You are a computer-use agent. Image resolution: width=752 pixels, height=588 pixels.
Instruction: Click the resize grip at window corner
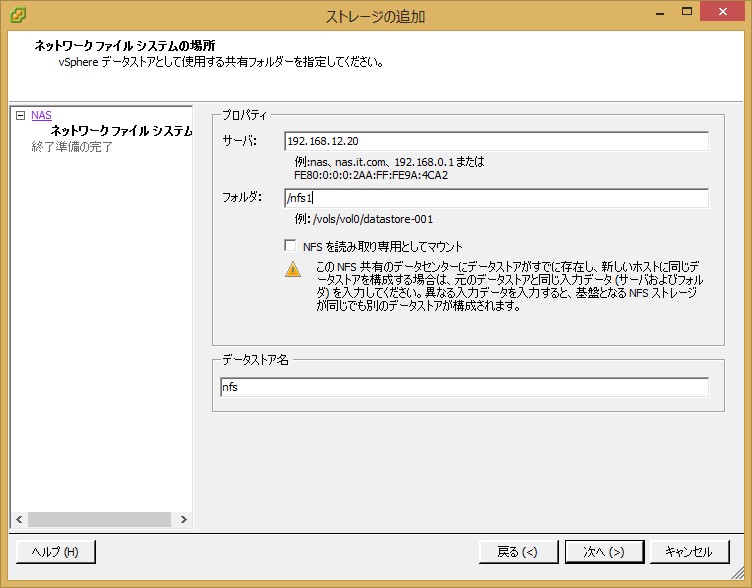tap(738, 573)
